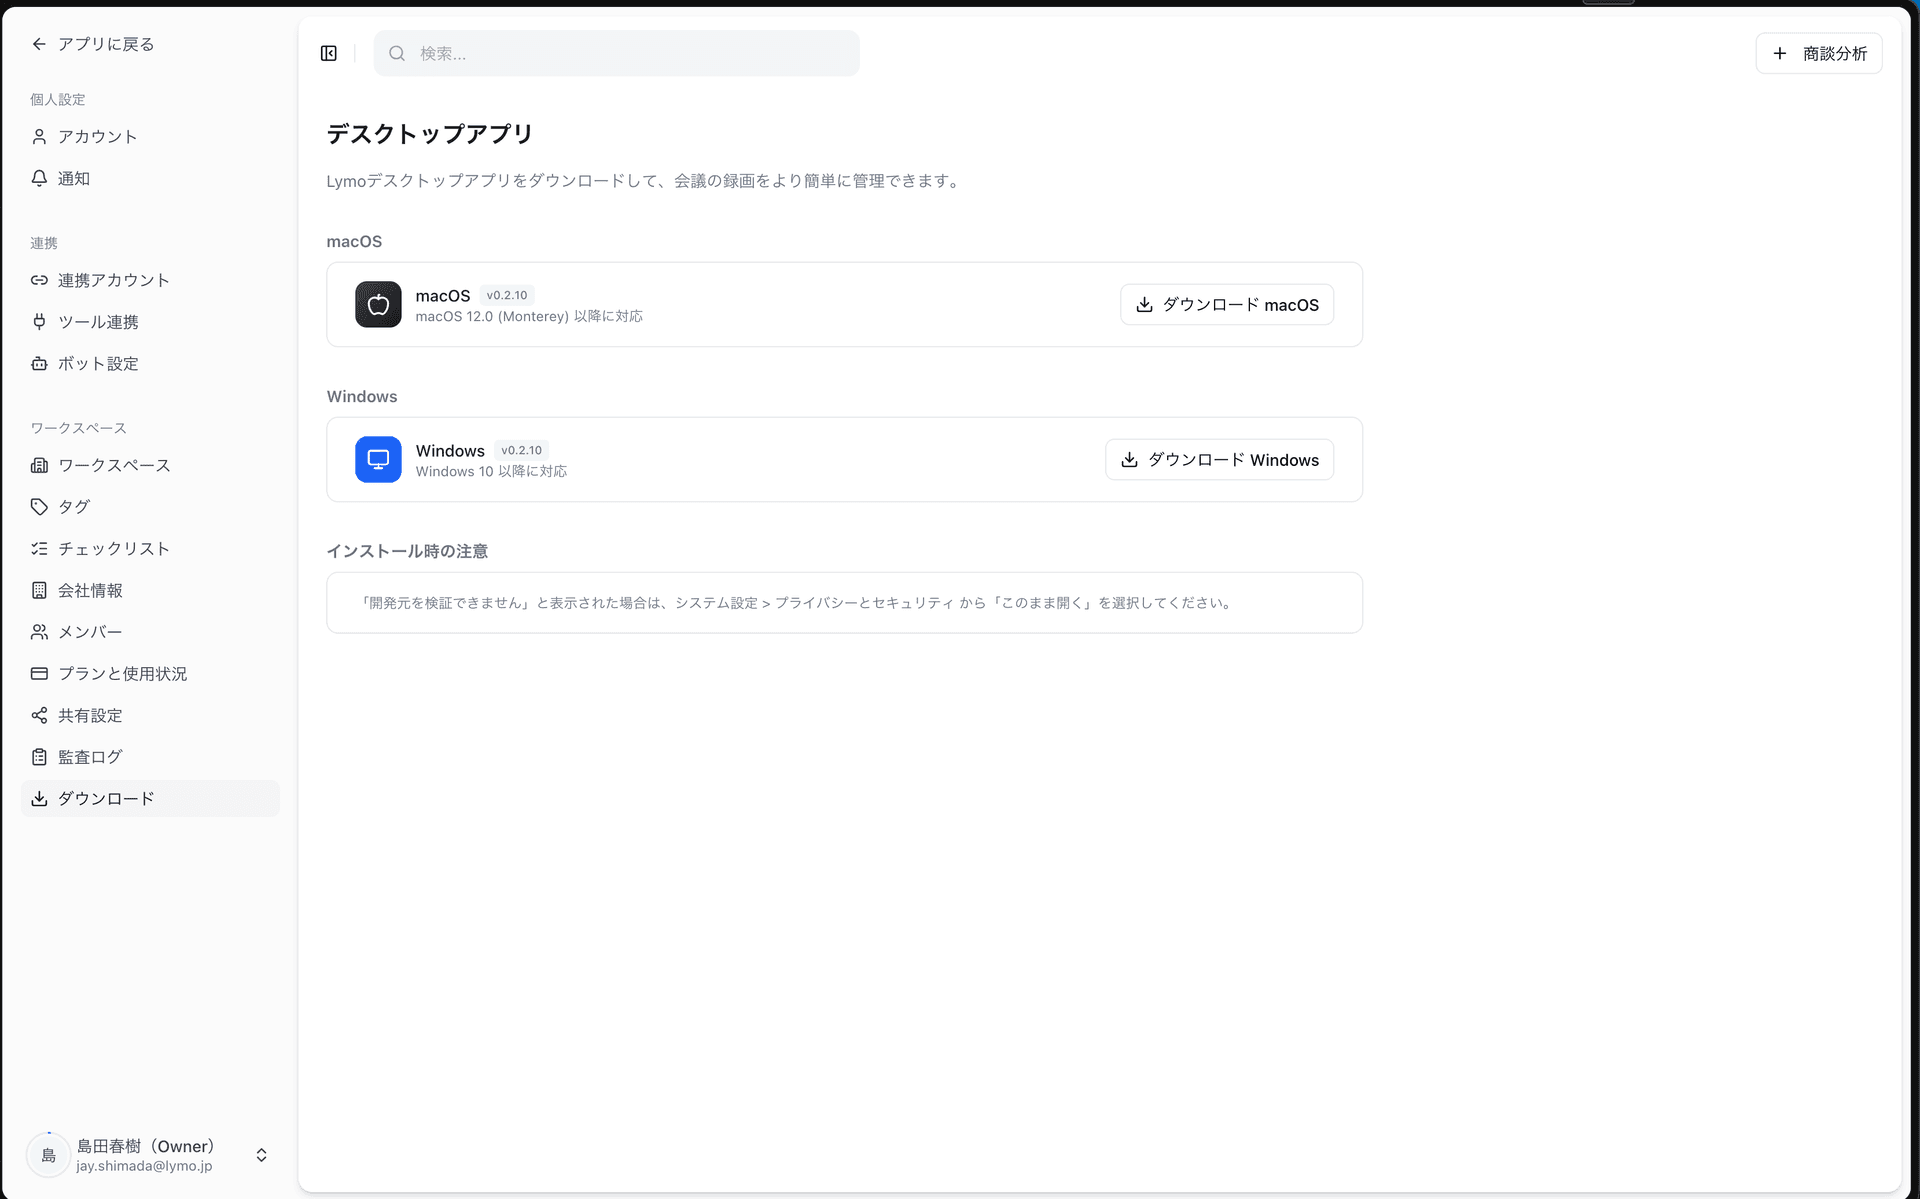Download the Windows desktop app

tap(1219, 459)
